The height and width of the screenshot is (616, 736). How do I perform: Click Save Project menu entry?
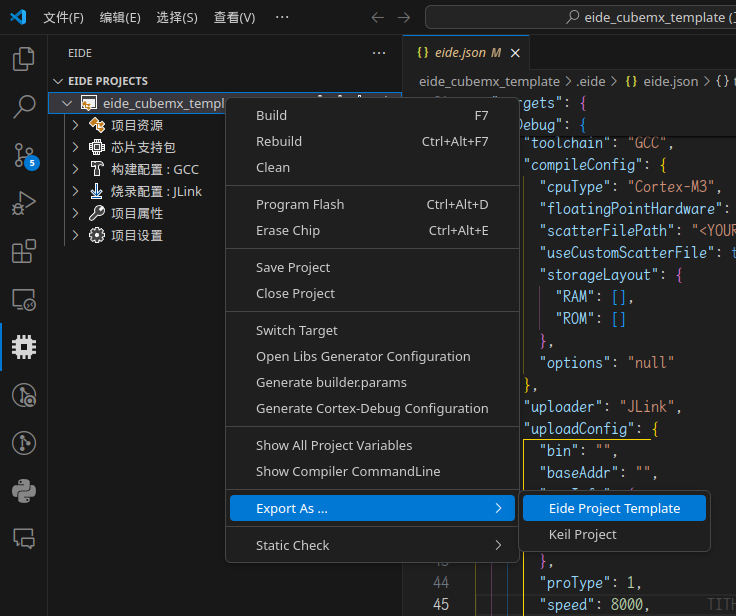[372, 268]
